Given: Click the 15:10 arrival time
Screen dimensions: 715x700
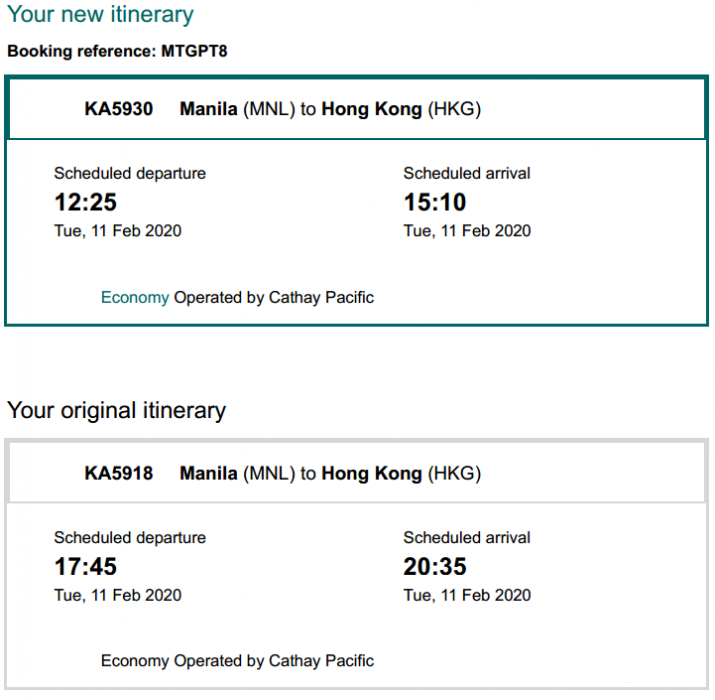Looking at the screenshot, I should (435, 203).
